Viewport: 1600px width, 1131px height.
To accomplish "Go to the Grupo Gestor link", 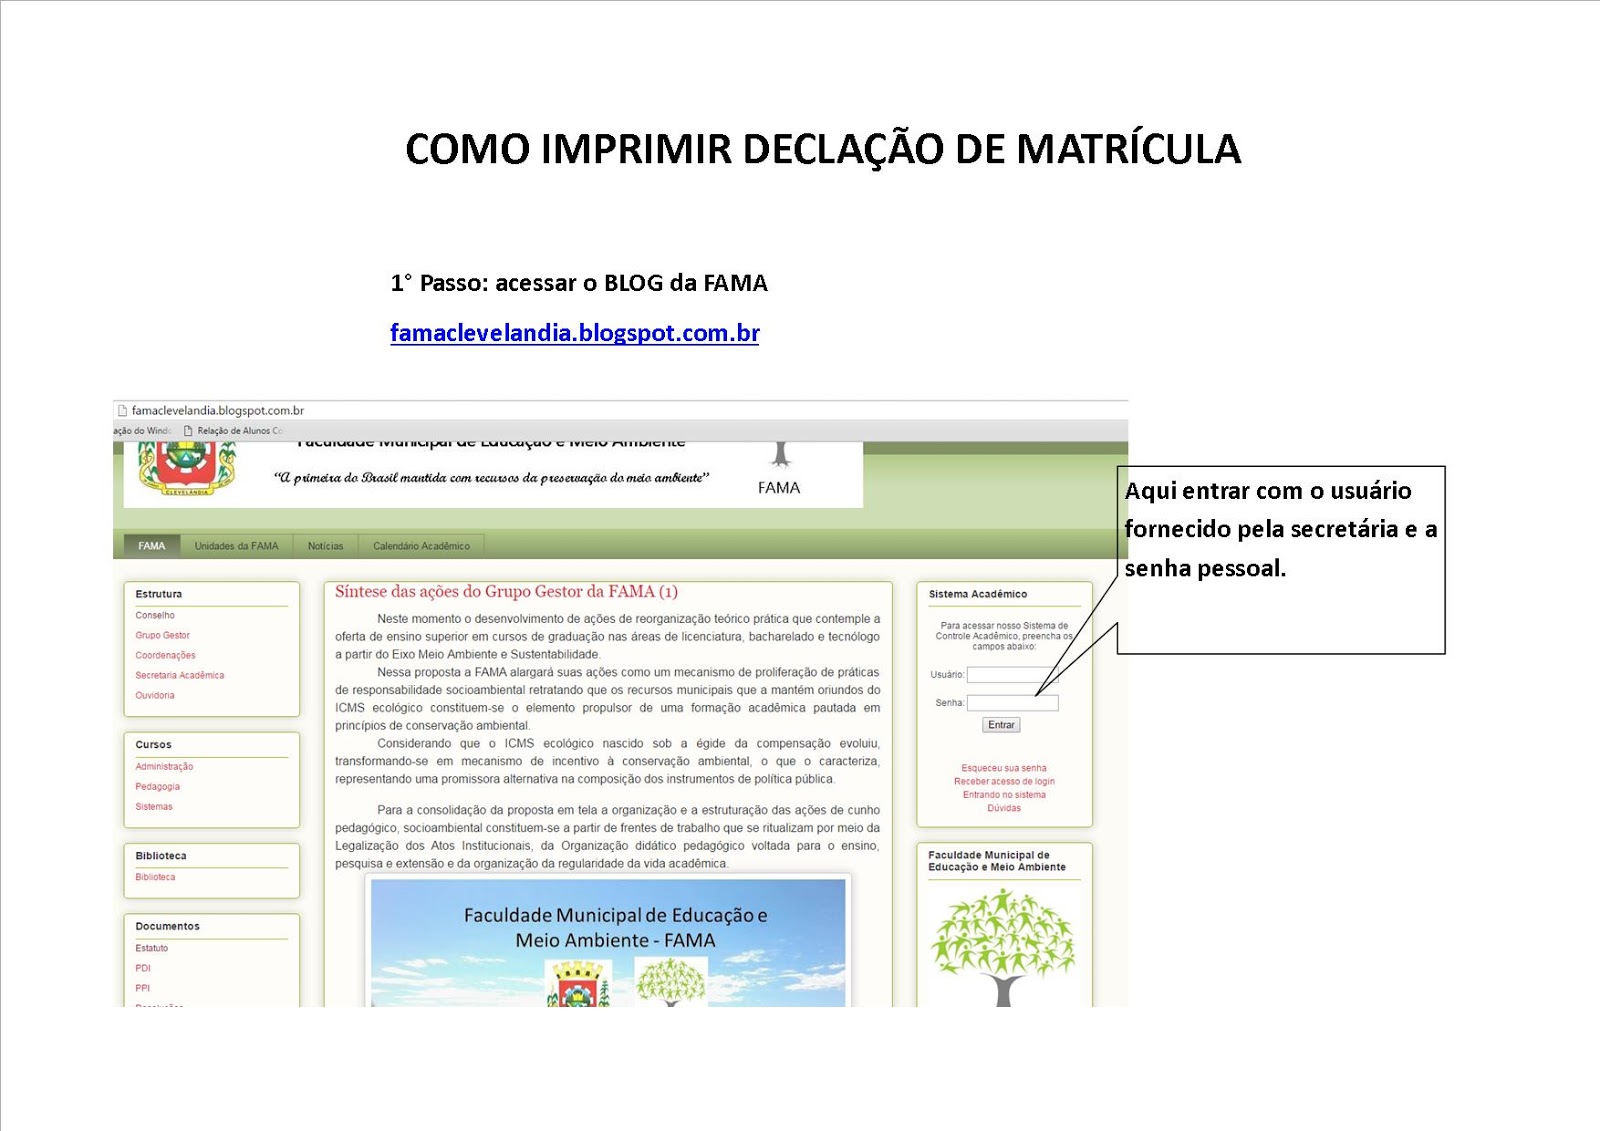I will point(163,635).
